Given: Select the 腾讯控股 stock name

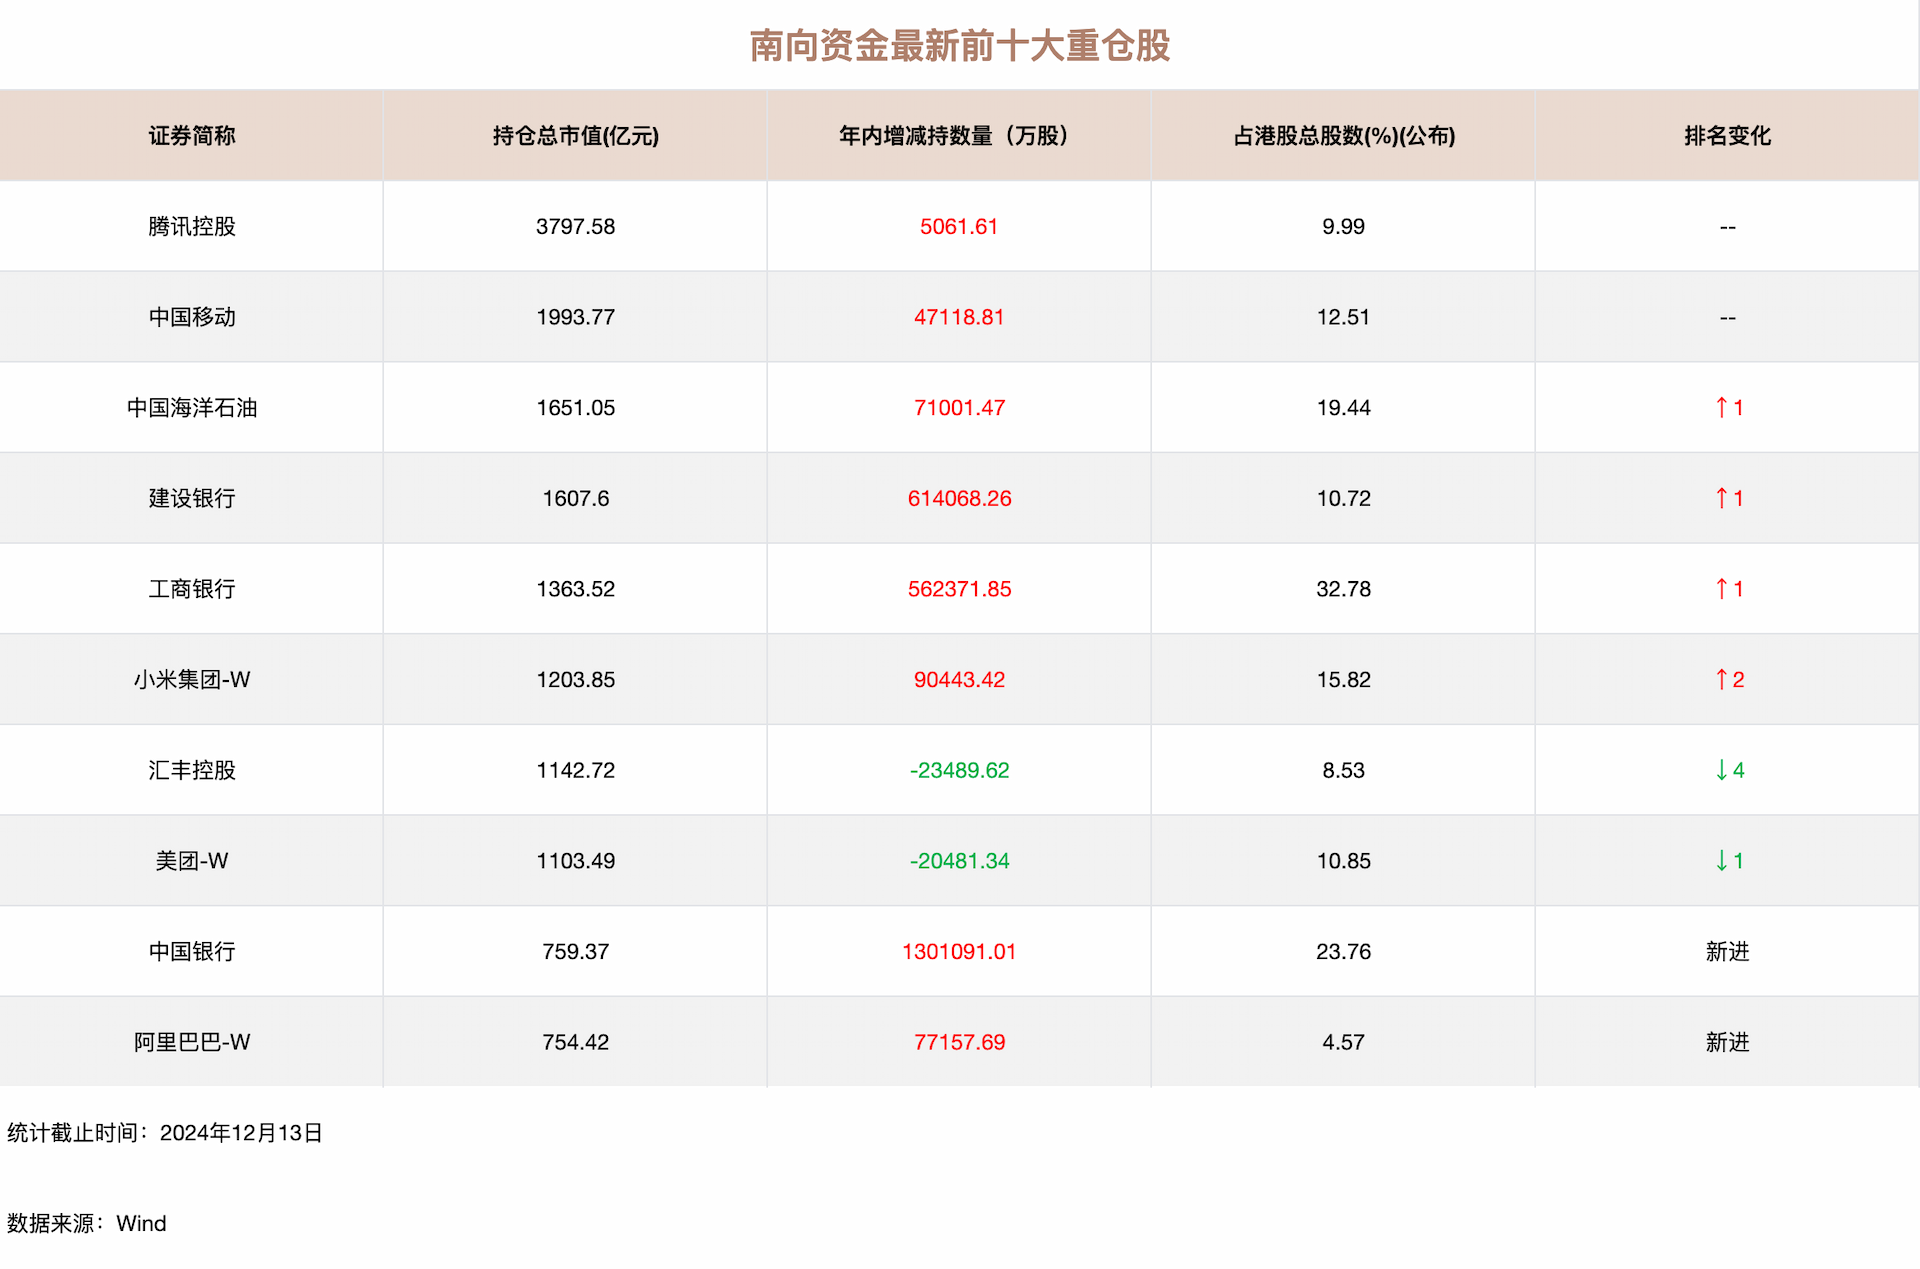Looking at the screenshot, I should point(191,227).
